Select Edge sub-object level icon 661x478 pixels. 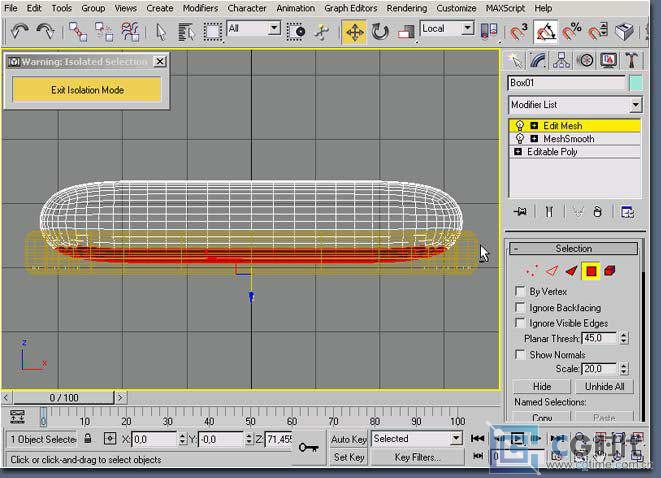coord(551,271)
